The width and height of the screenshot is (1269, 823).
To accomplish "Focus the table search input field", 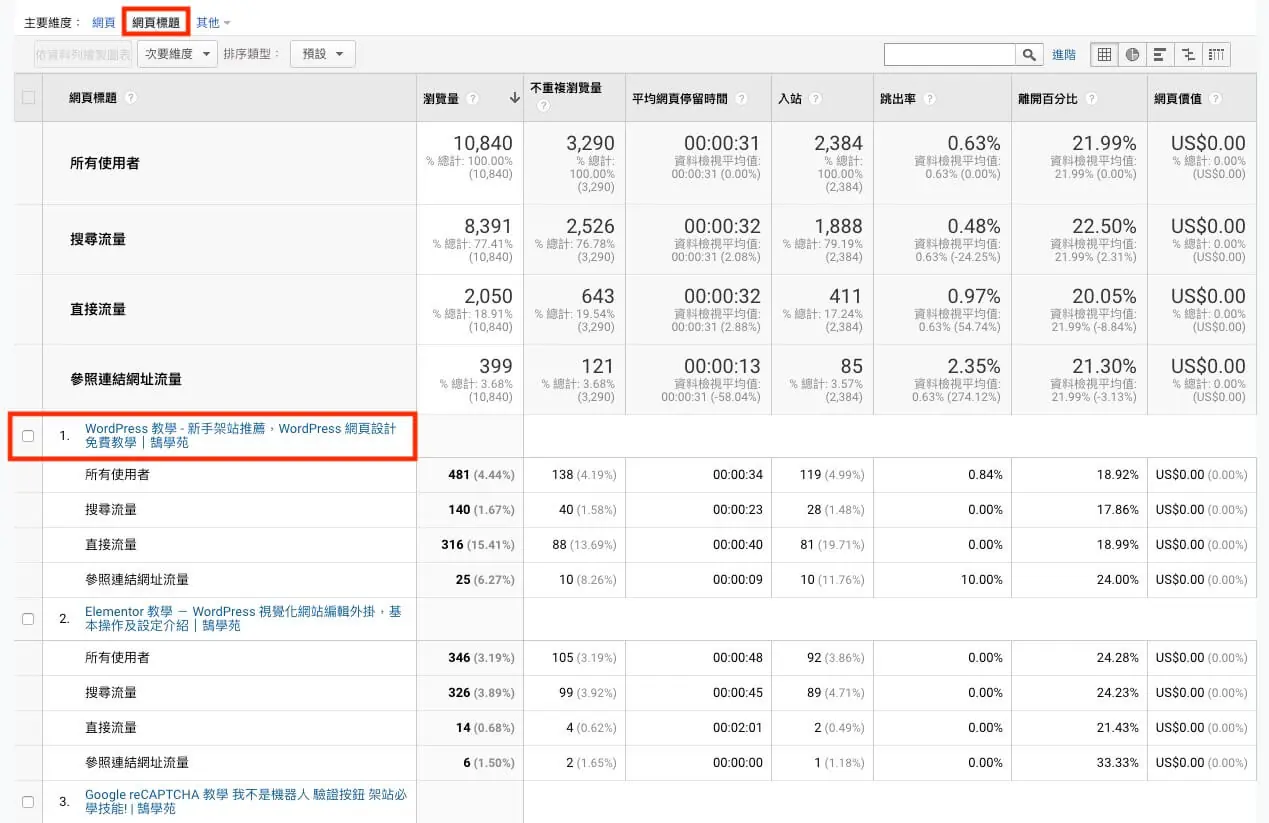I will pos(950,54).
